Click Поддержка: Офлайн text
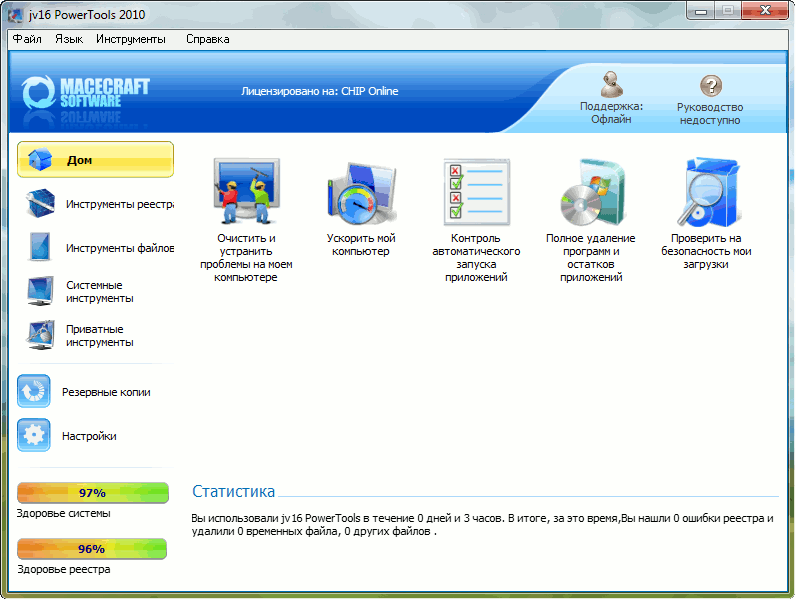 point(611,113)
